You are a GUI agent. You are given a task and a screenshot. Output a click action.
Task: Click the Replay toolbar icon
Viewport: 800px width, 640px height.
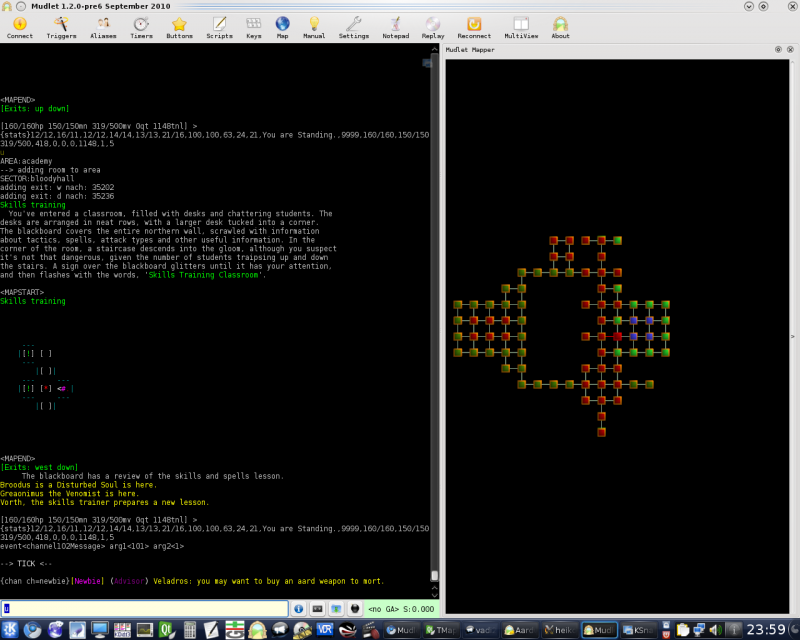[433, 28]
